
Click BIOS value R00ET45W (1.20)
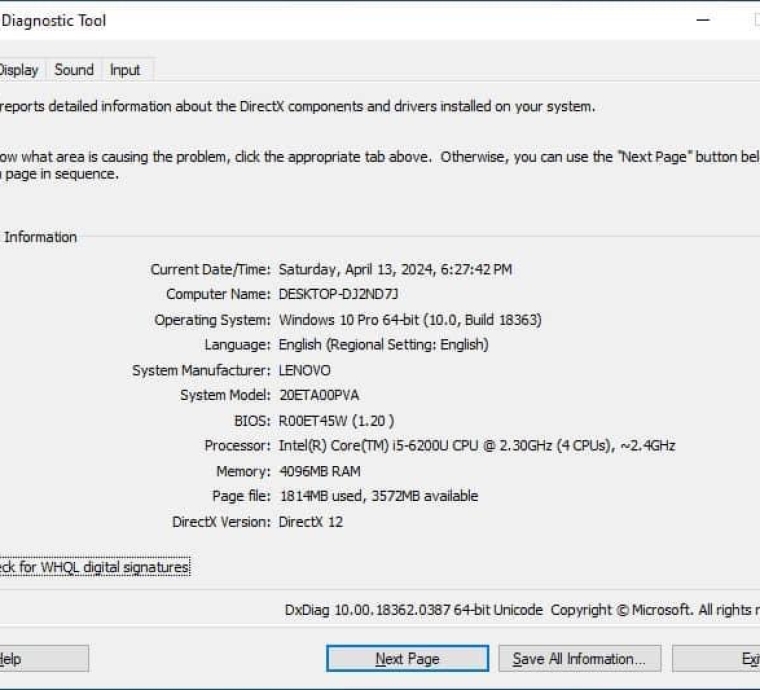(x=336, y=421)
